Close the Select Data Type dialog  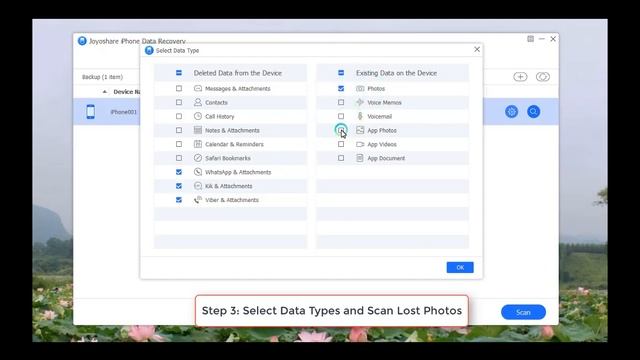tap(477, 49)
